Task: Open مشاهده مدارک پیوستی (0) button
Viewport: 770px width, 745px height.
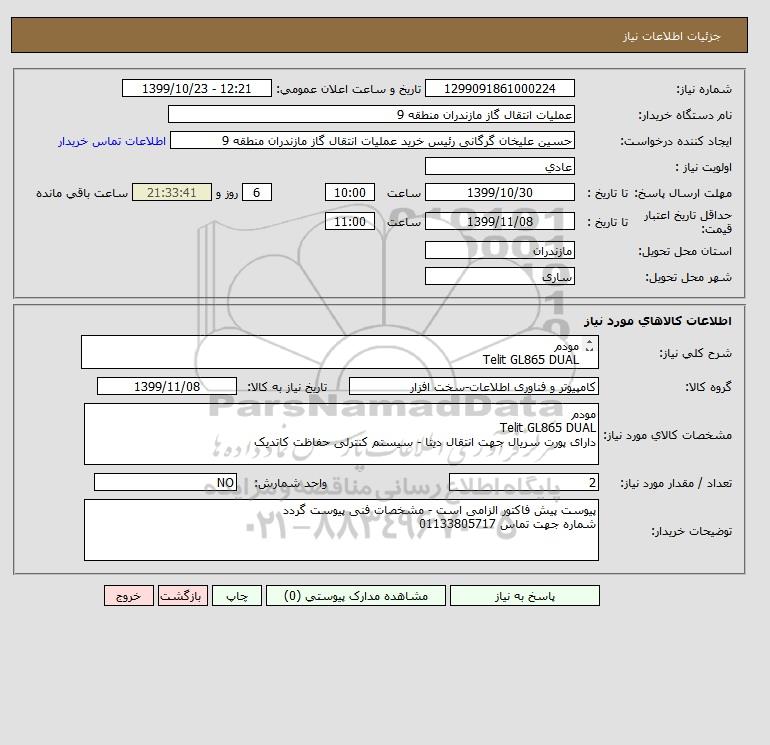Action: tap(356, 595)
